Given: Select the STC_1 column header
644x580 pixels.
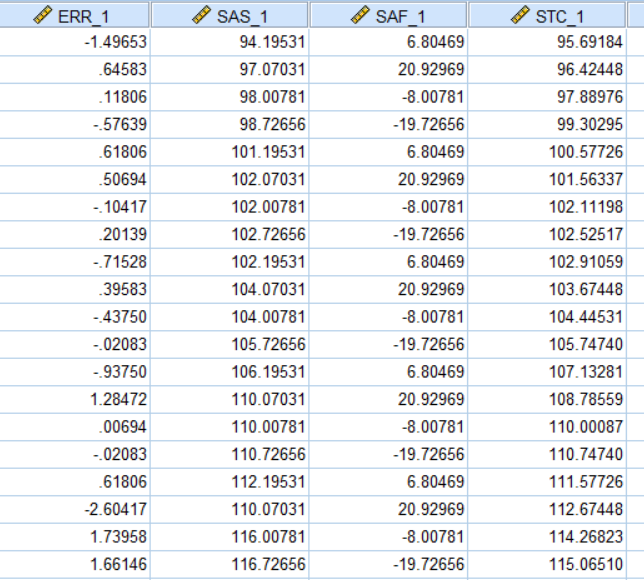Looking at the screenshot, I should [547, 15].
